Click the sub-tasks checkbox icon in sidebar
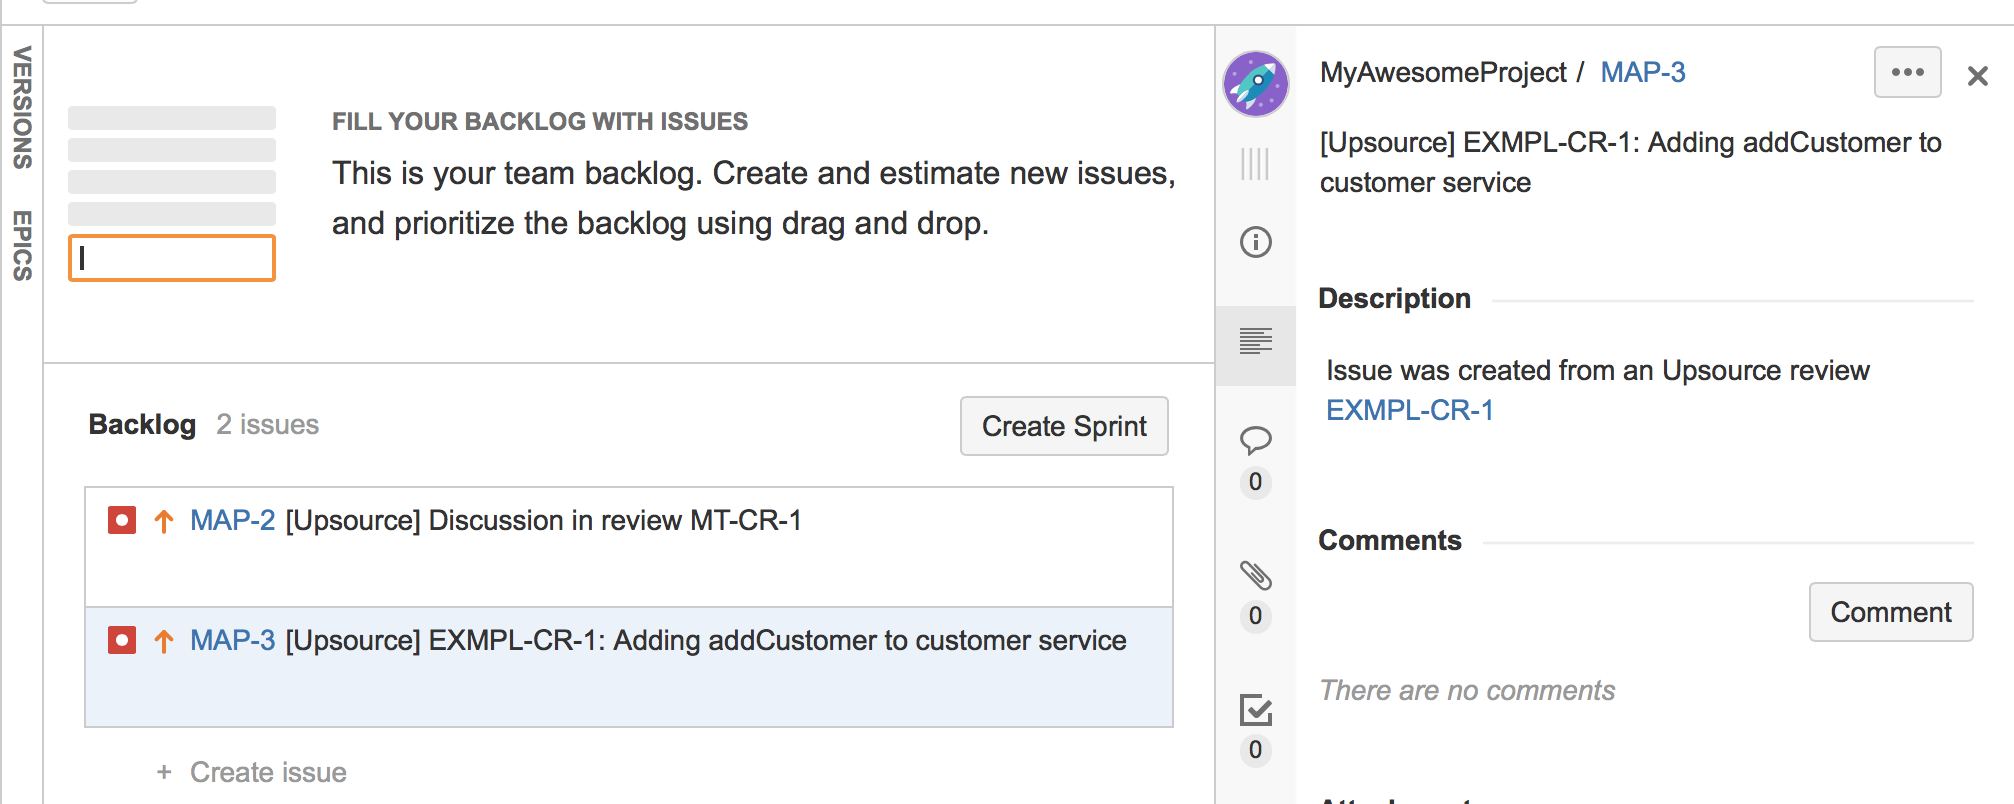2014x804 pixels. point(1255,710)
